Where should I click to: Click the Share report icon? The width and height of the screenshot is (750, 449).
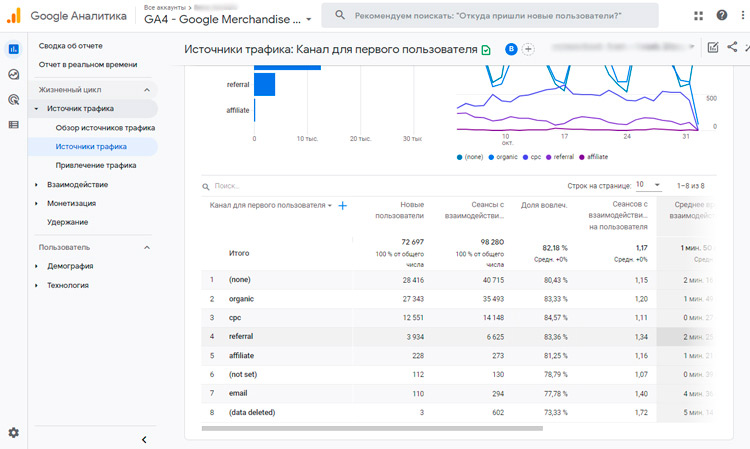tap(732, 47)
